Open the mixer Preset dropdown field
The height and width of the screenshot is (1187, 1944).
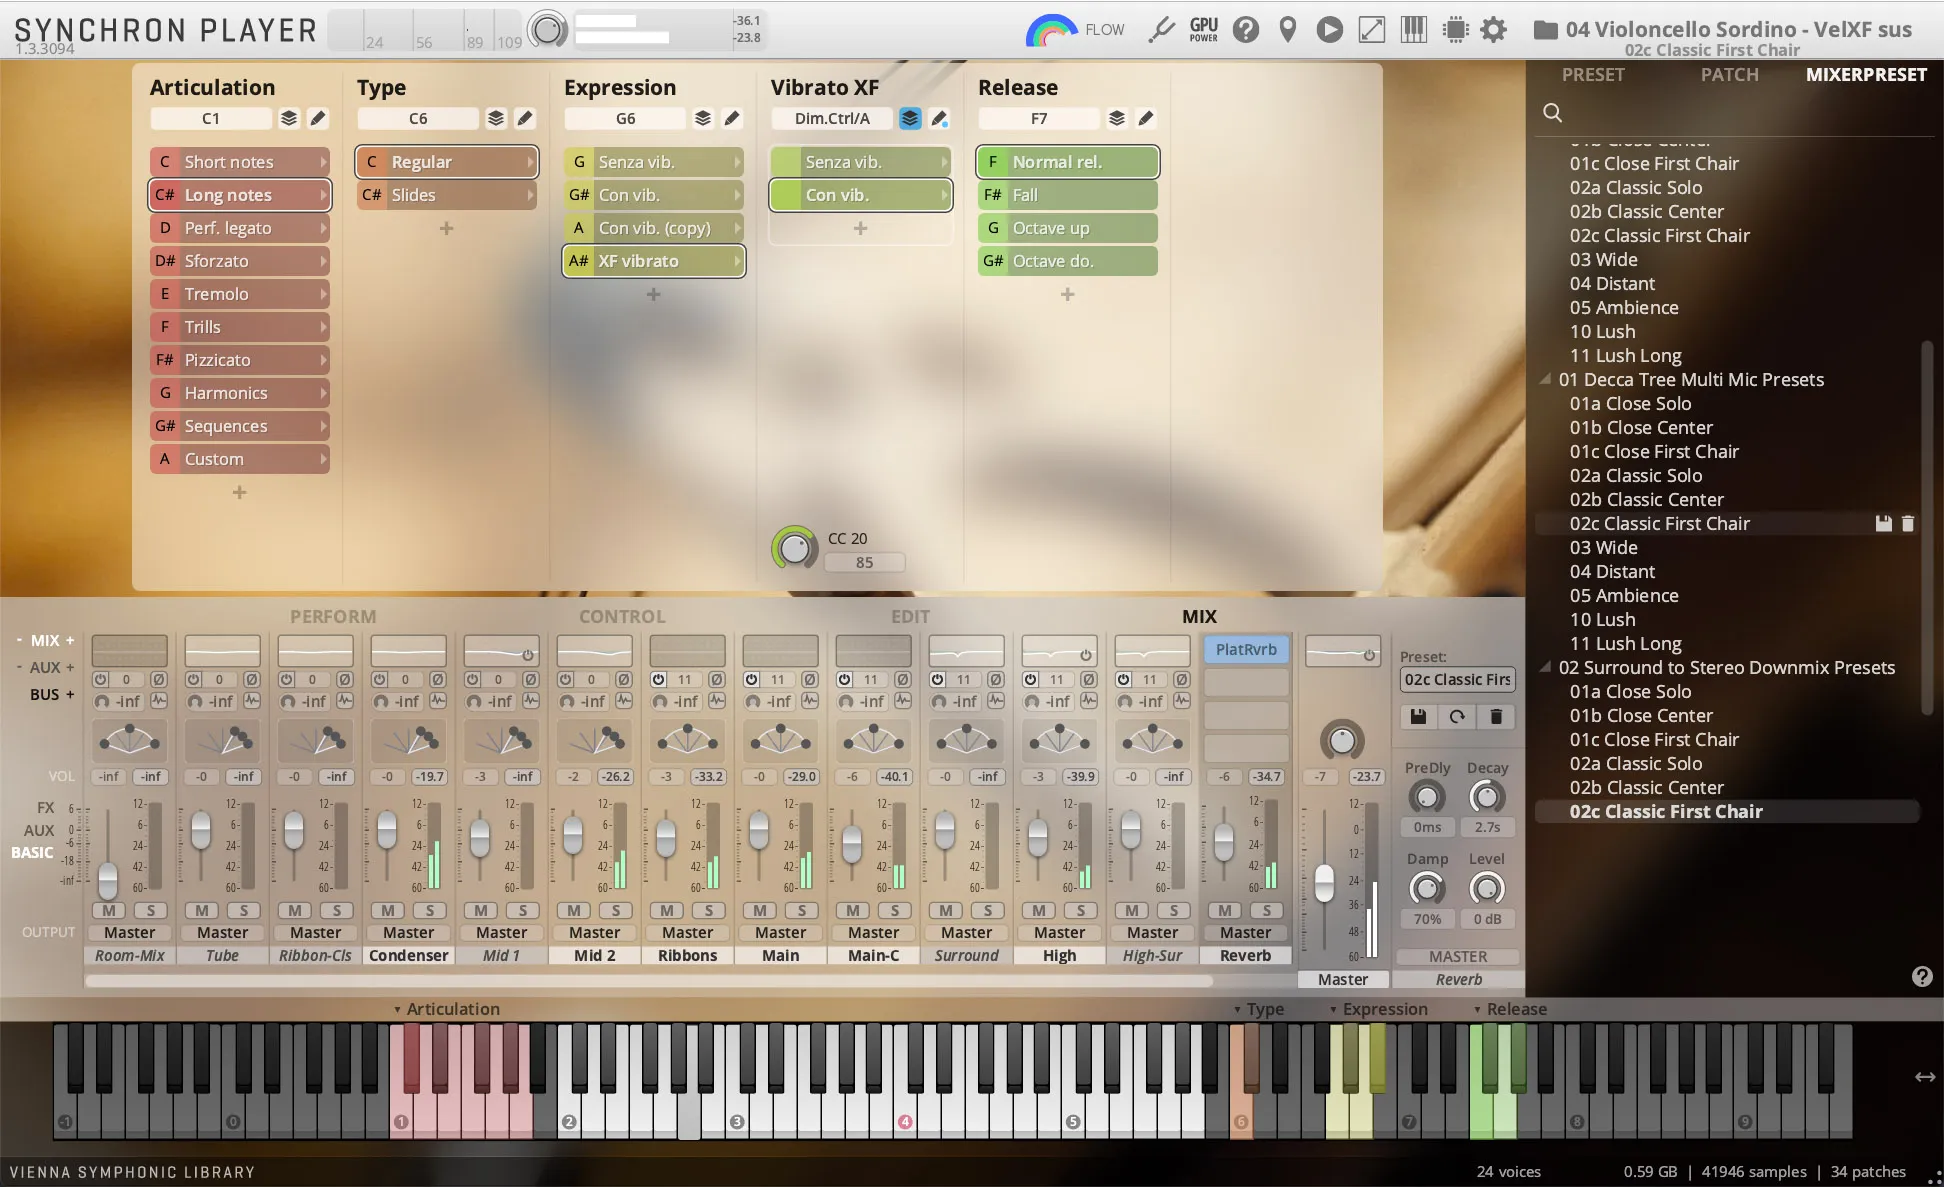(1457, 679)
